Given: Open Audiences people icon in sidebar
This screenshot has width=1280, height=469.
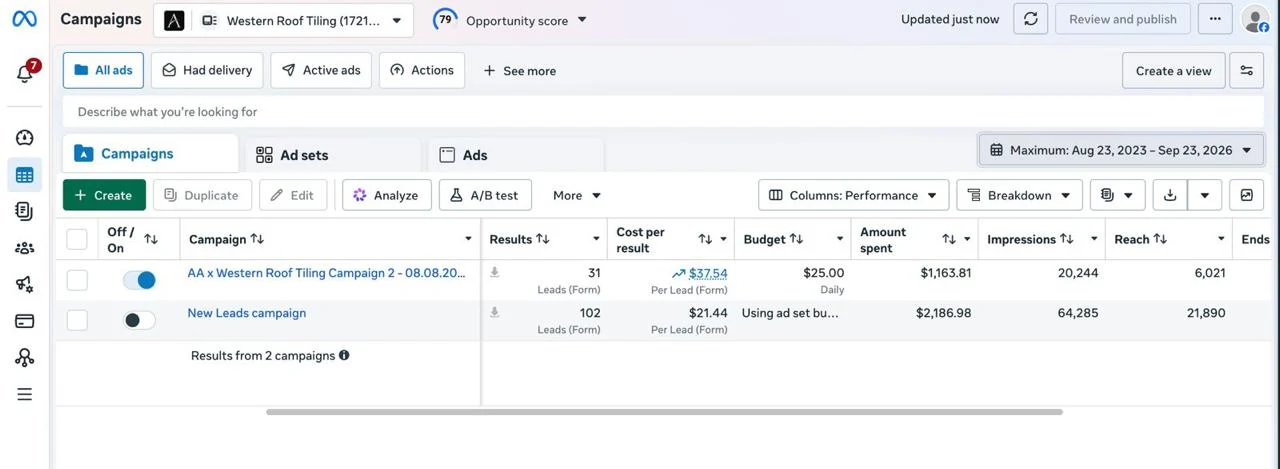Looking at the screenshot, I should (x=25, y=248).
